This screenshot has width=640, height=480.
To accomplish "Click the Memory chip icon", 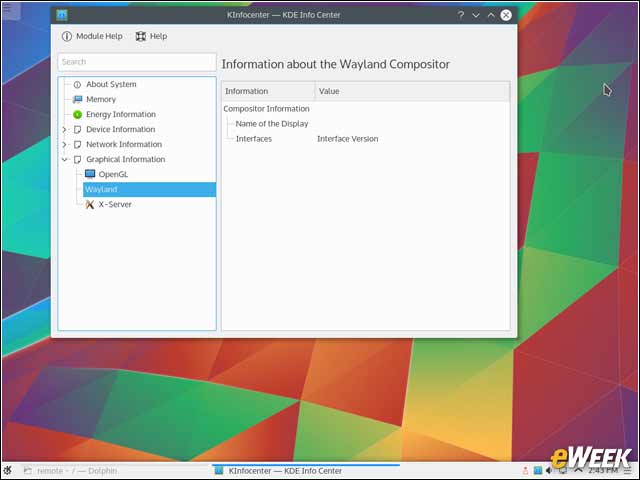I will (x=77, y=100).
